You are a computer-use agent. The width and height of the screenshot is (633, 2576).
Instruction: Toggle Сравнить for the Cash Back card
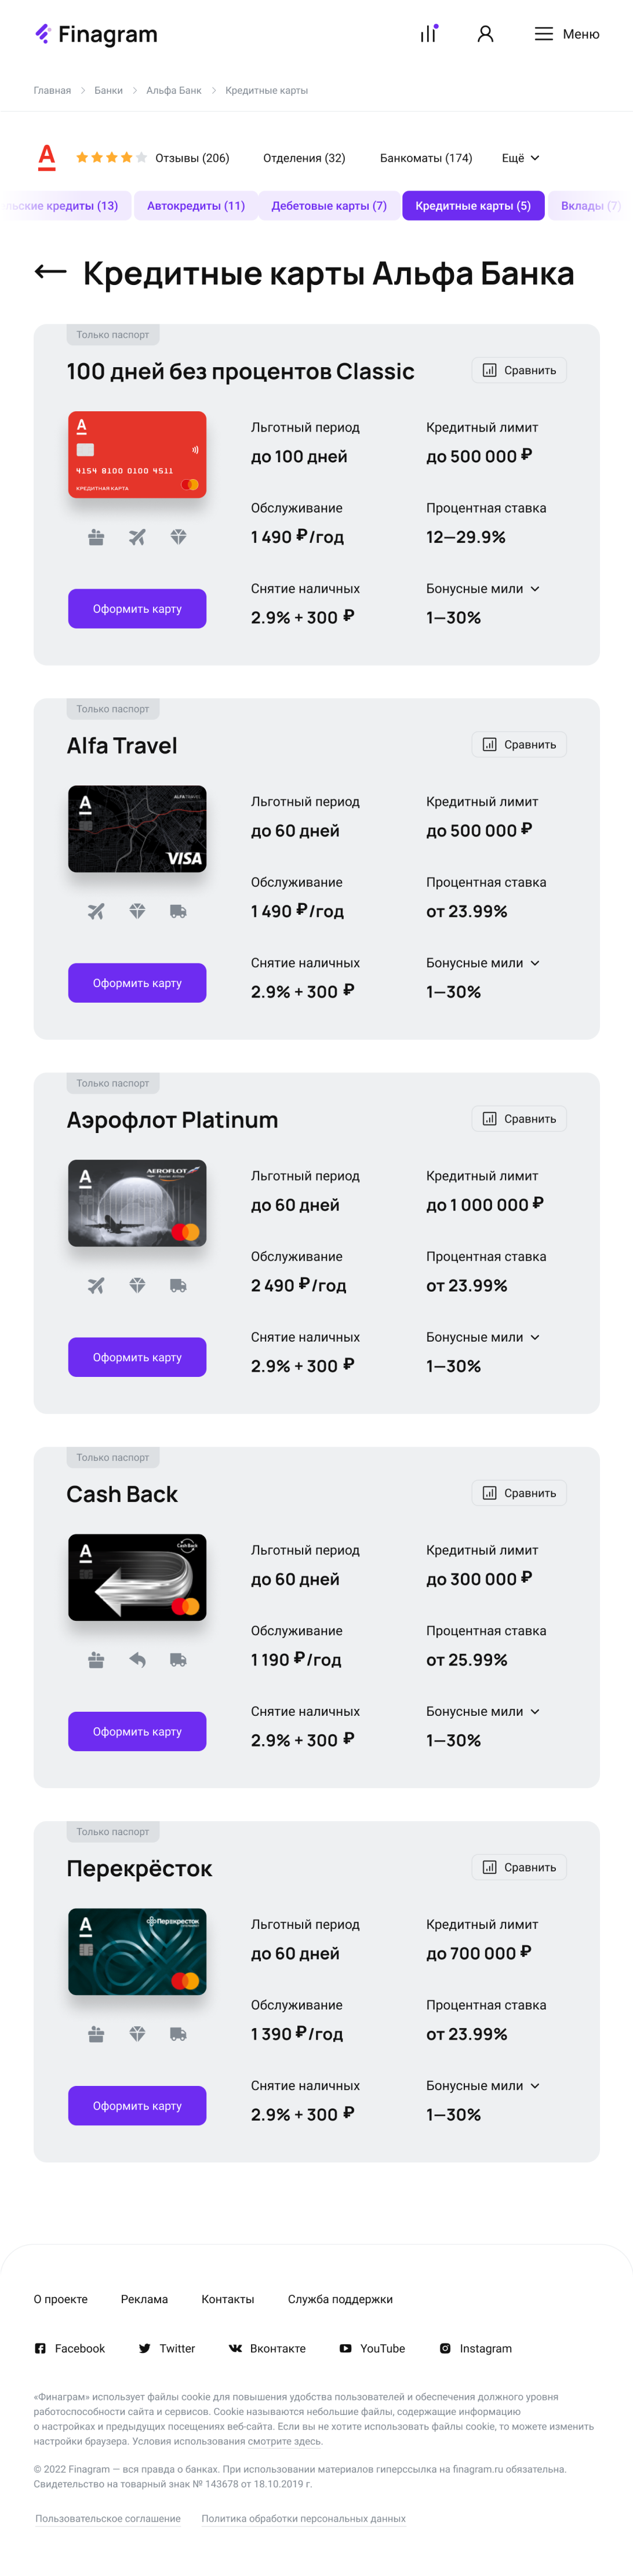tap(519, 1492)
